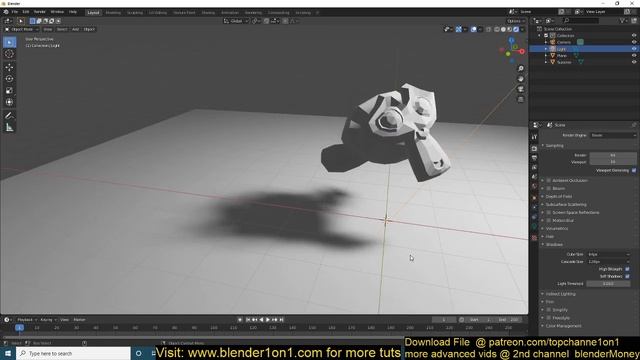
Task: Click the Light Threshold value field
Action: (608, 284)
